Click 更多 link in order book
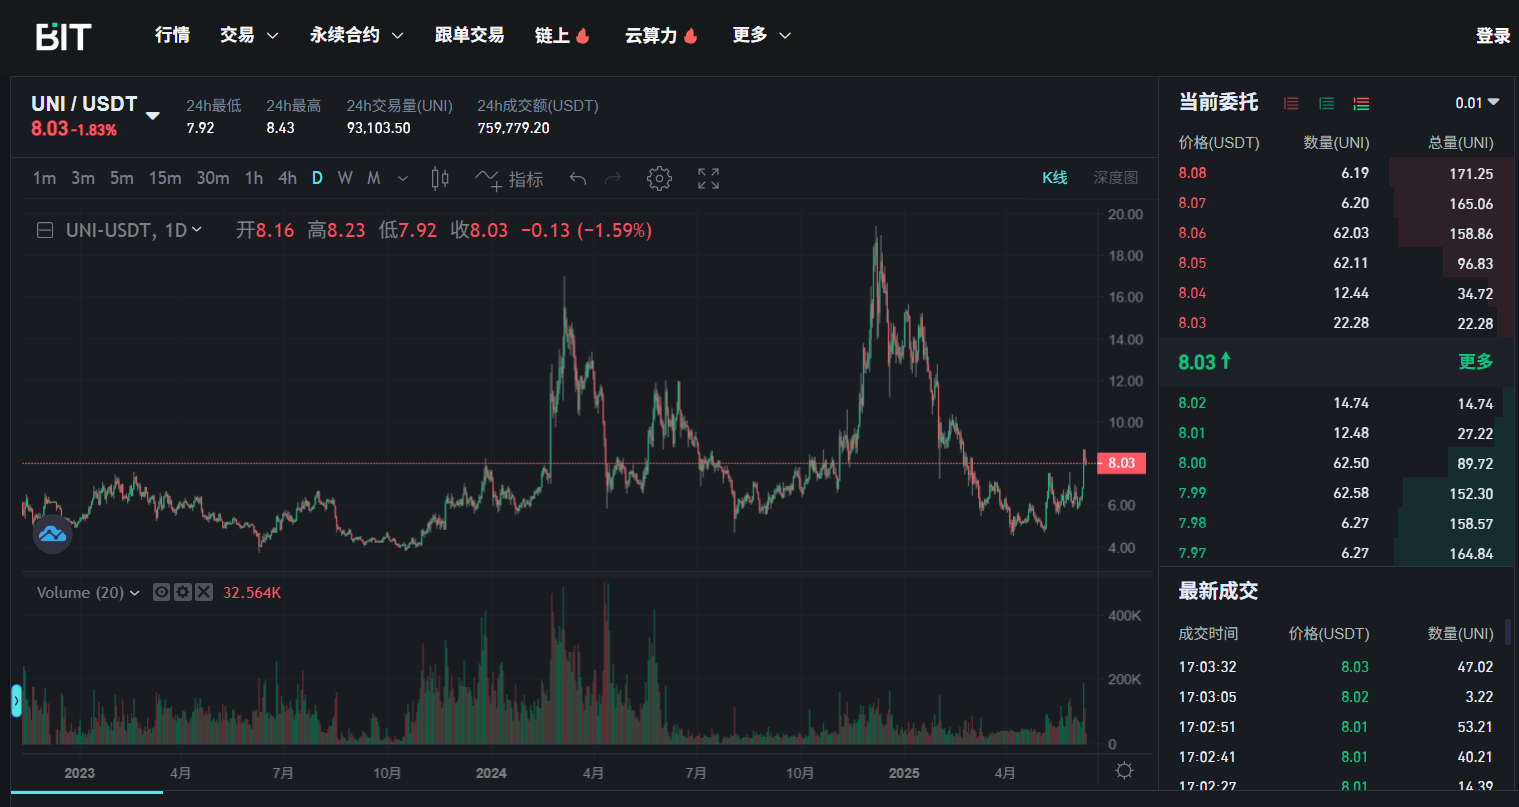 pyautogui.click(x=1475, y=361)
